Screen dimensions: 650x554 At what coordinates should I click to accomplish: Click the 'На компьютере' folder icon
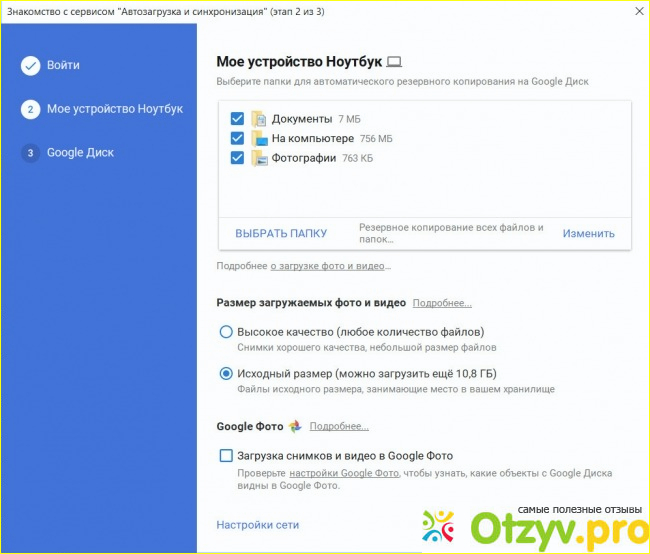[259, 138]
